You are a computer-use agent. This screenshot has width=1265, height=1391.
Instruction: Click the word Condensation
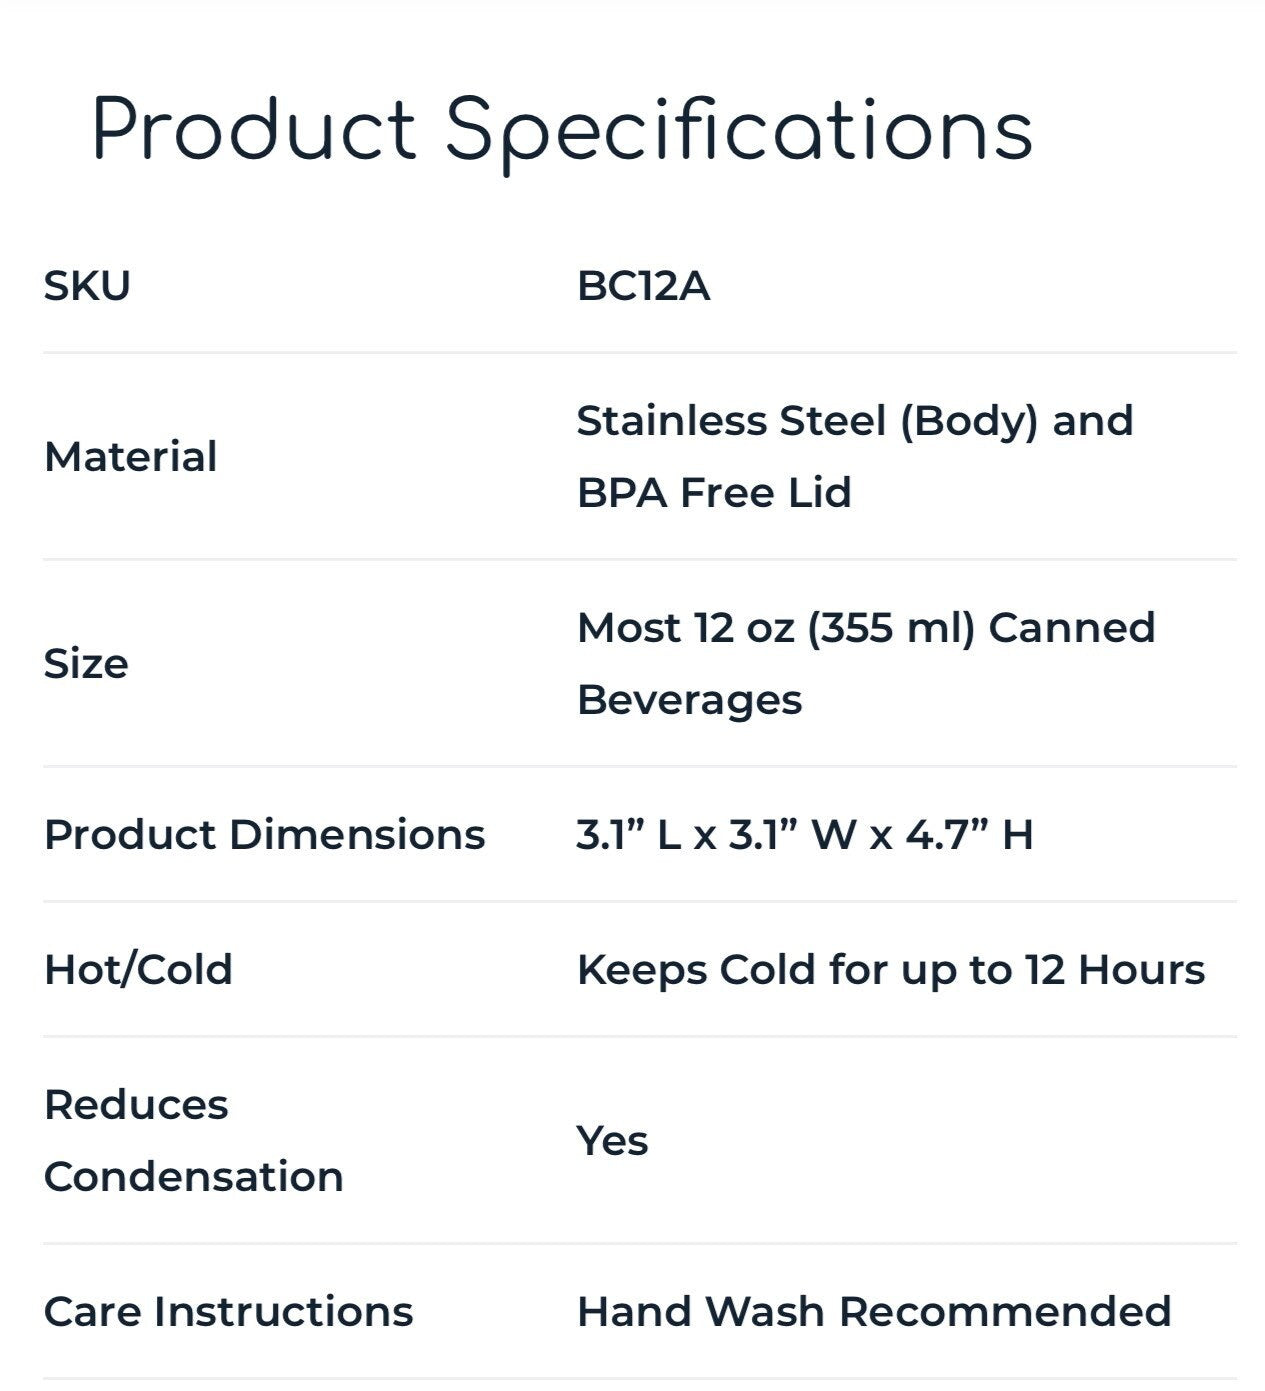tap(193, 1177)
